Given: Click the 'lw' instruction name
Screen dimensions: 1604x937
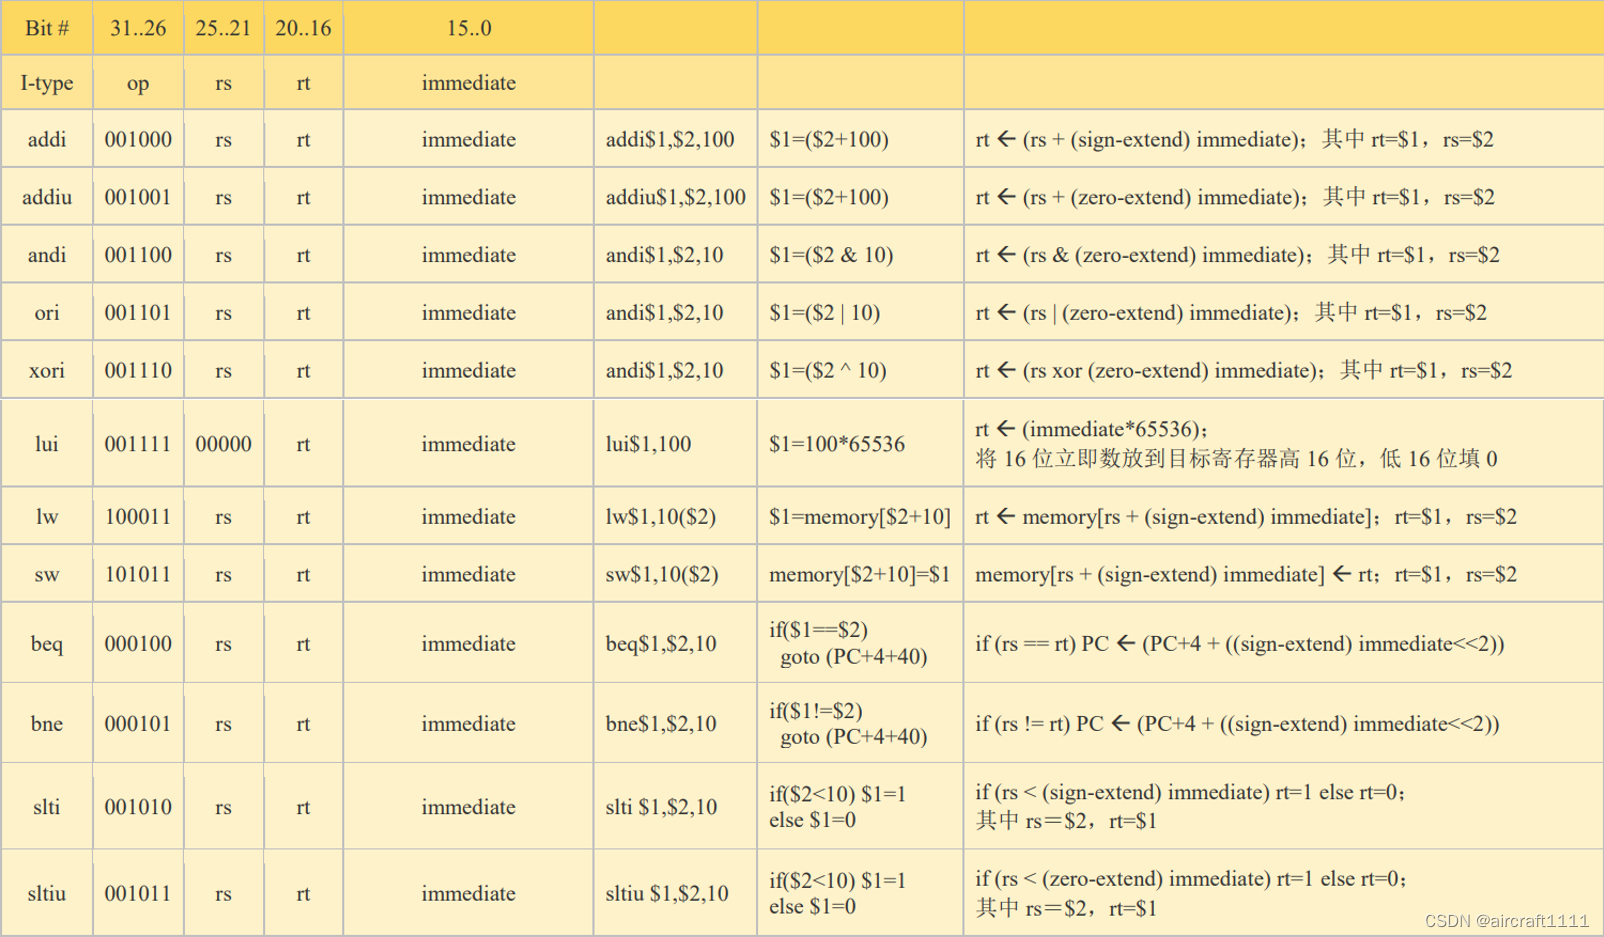Looking at the screenshot, I should (x=47, y=517).
